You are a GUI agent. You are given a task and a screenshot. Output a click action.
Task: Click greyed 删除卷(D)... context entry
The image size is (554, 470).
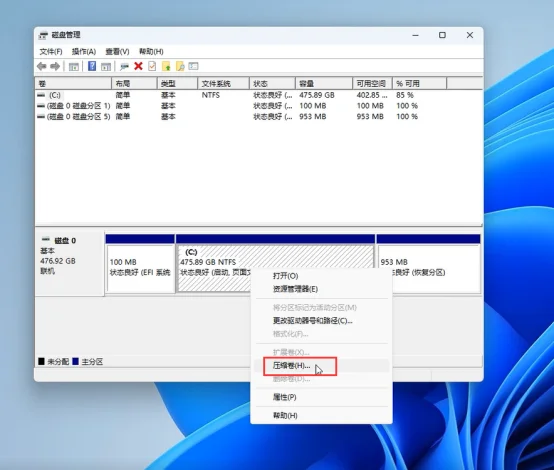point(321,379)
